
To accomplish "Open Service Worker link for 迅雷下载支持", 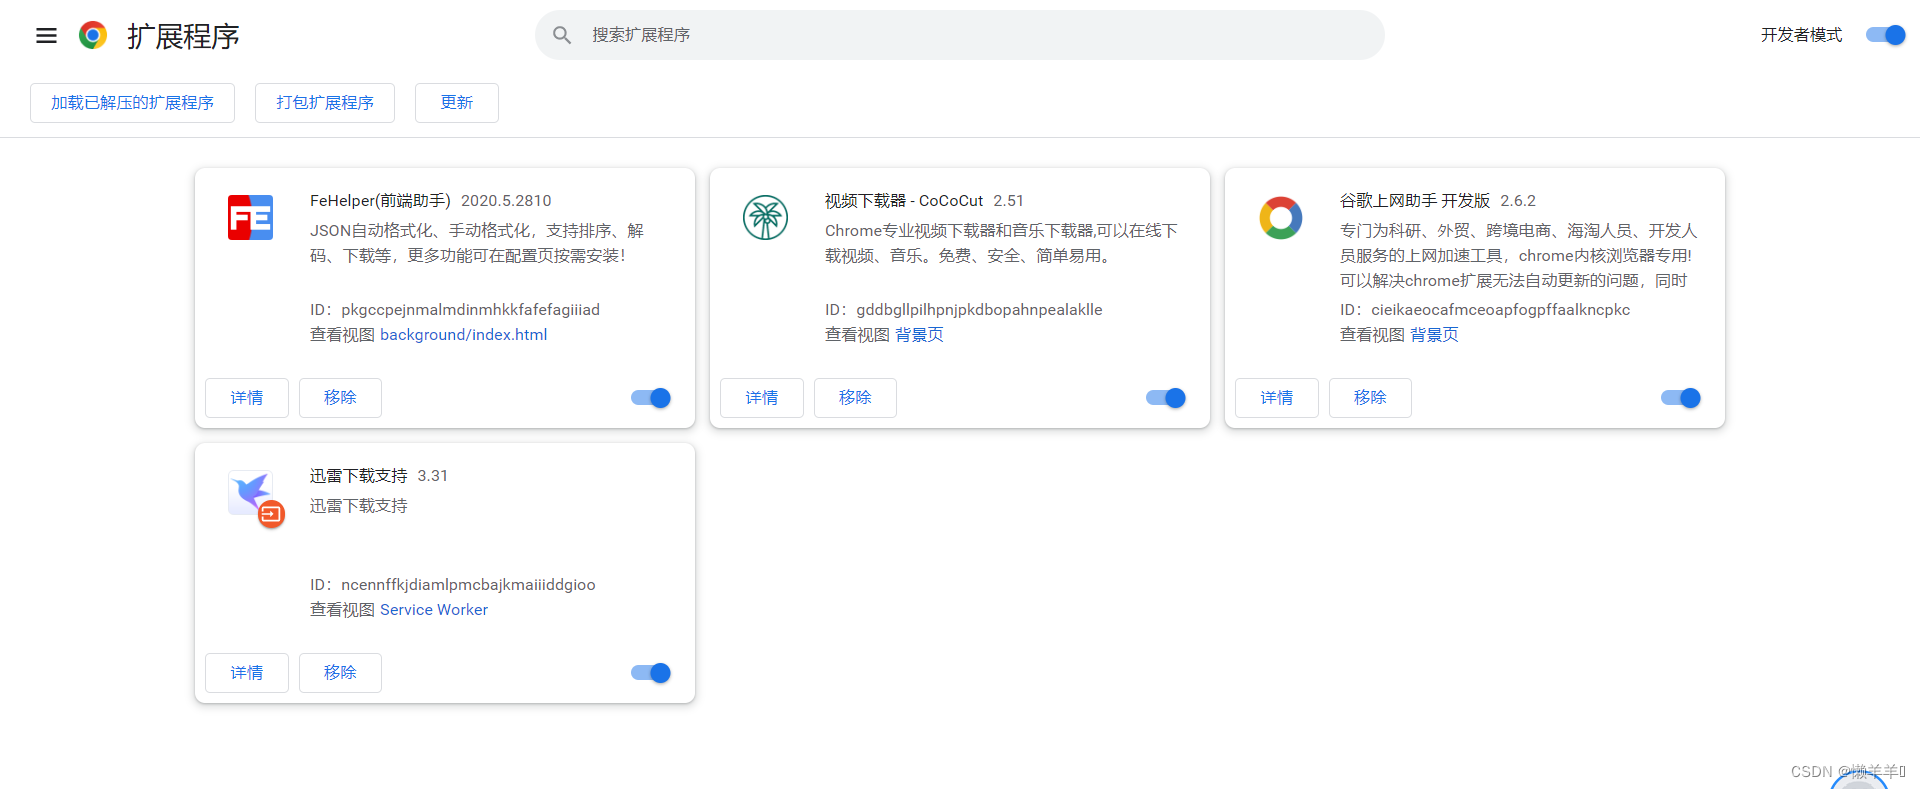I will coord(434,610).
